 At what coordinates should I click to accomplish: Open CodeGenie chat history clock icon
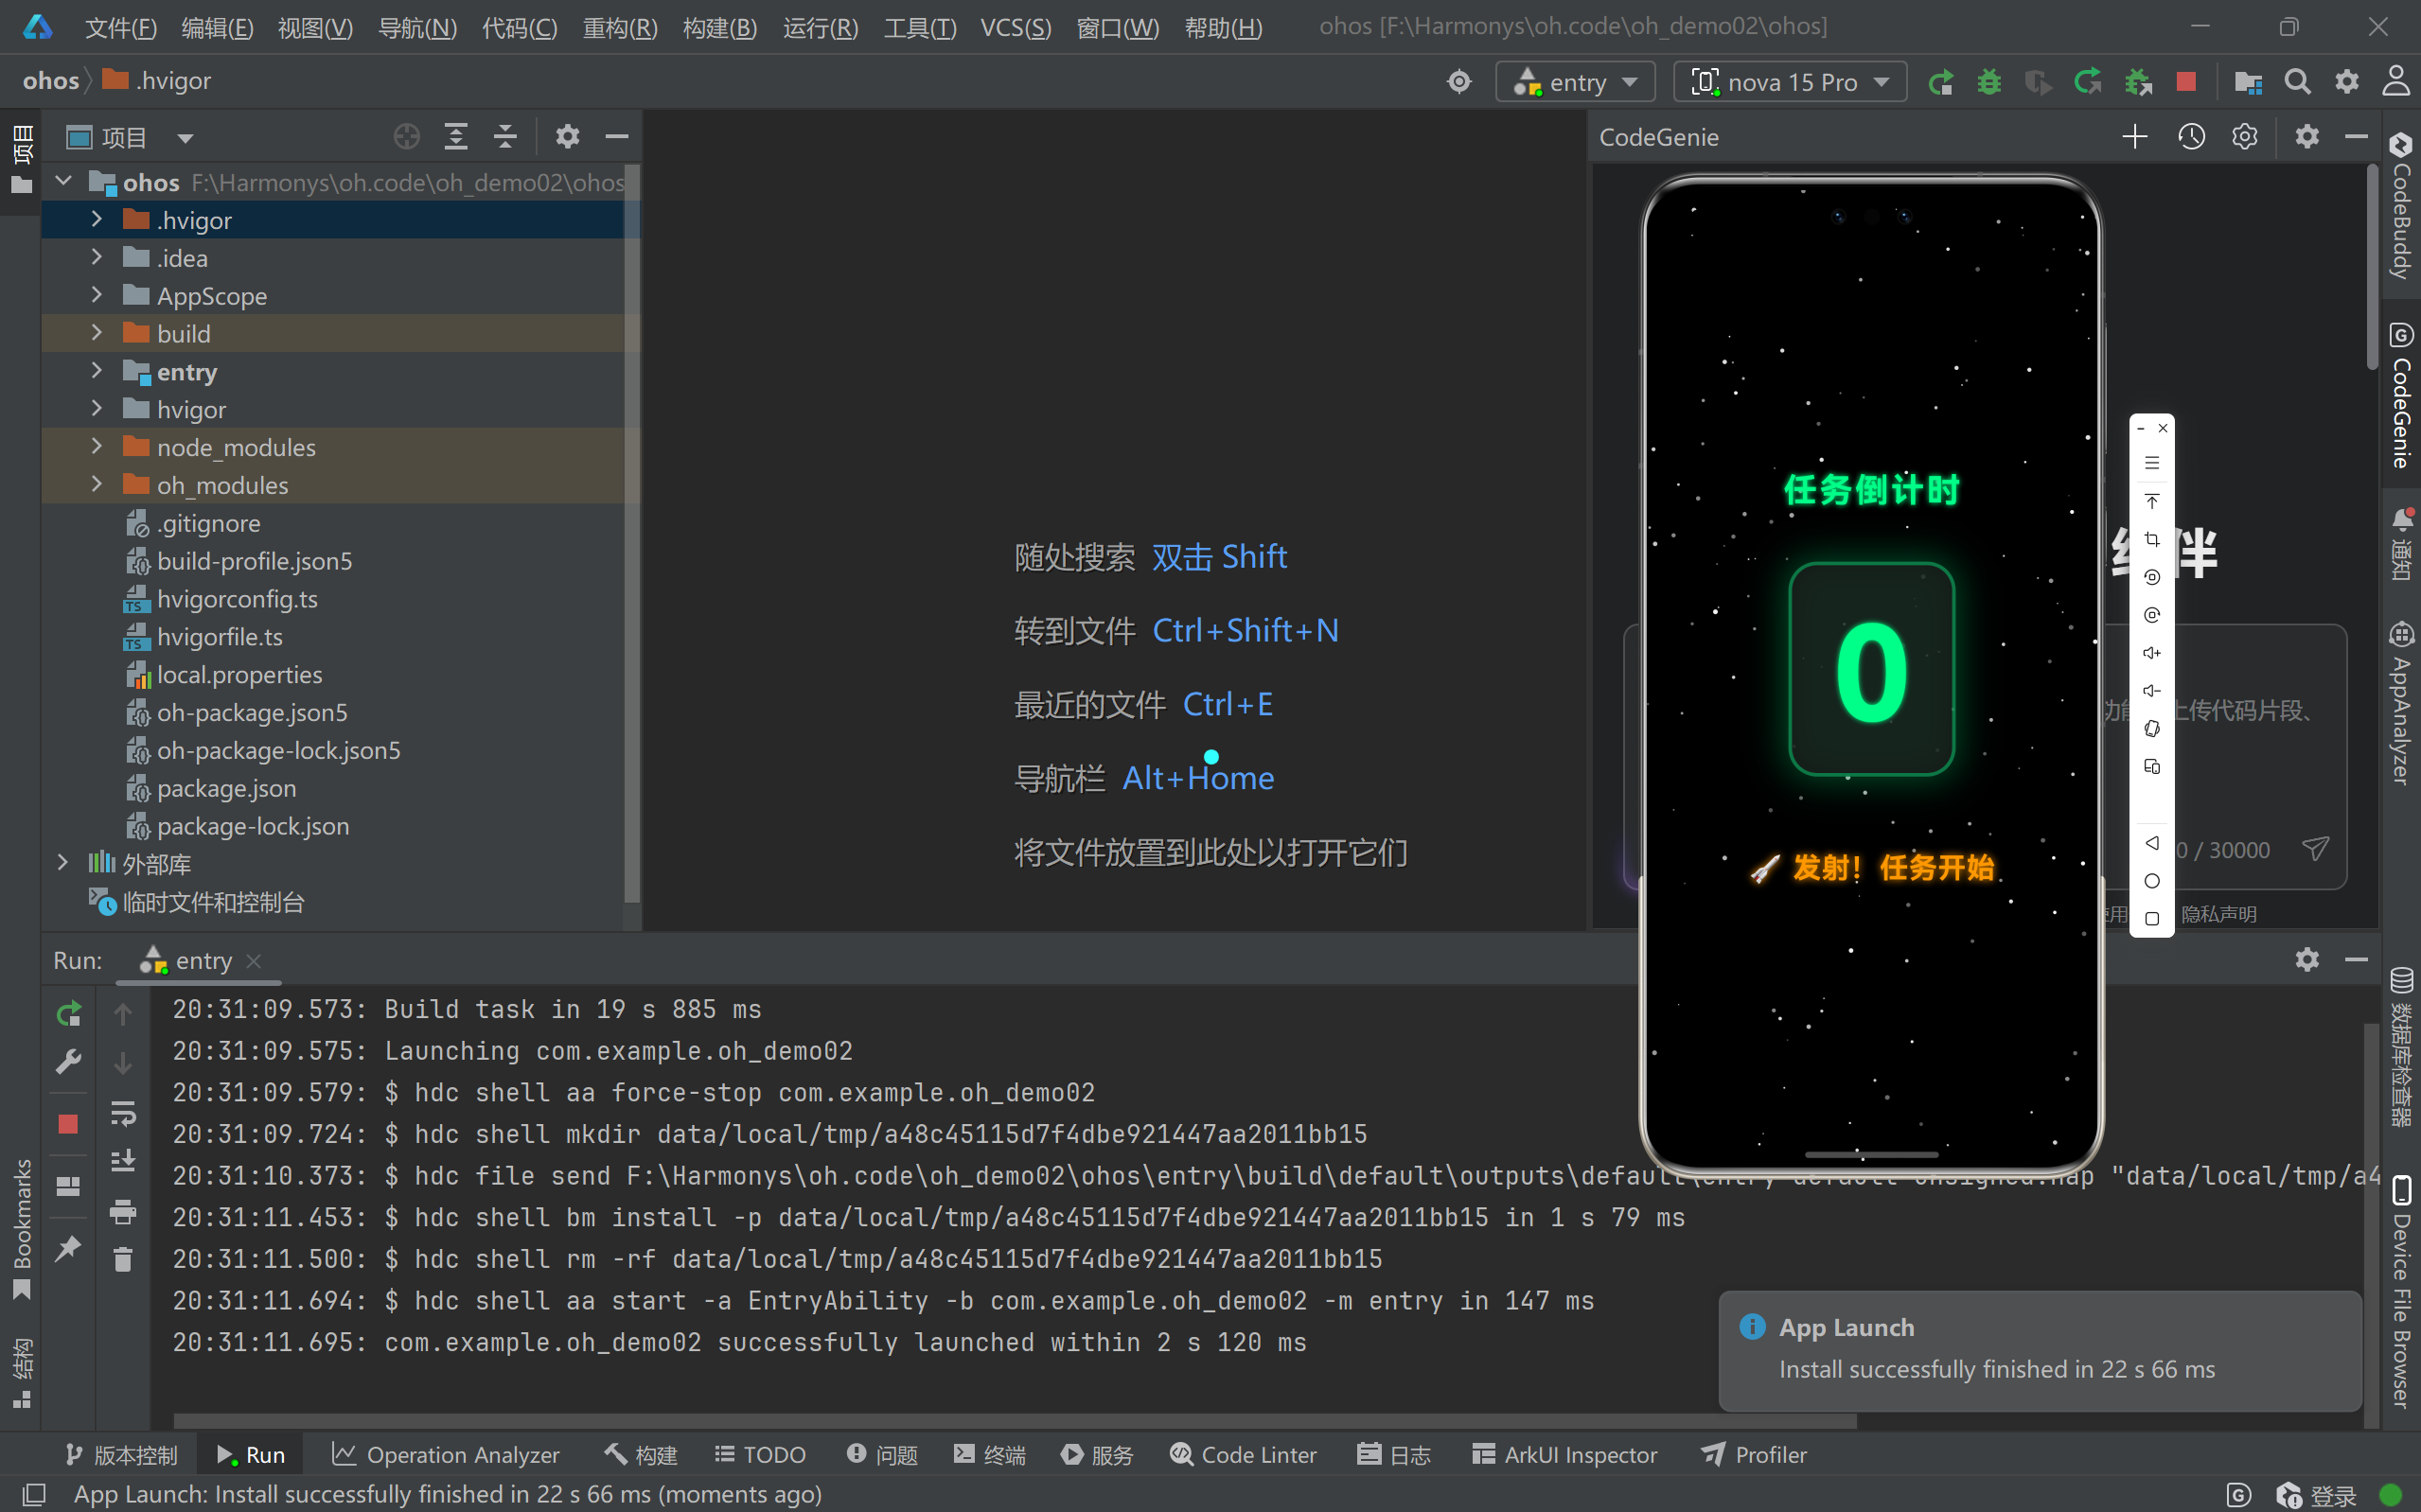[x=2191, y=137]
